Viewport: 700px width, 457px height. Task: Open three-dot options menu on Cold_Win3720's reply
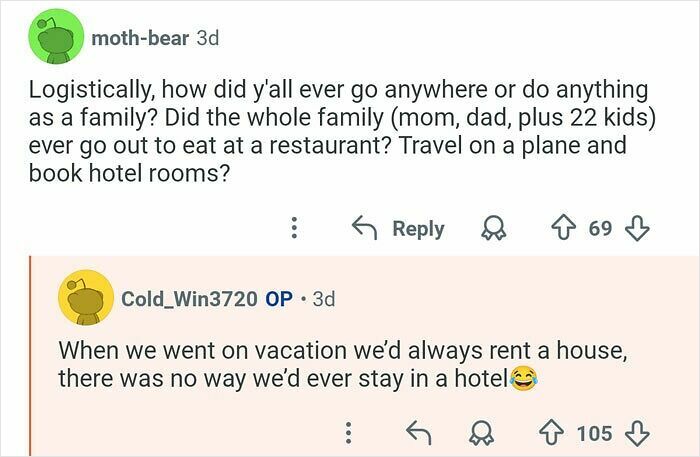pyautogui.click(x=348, y=433)
